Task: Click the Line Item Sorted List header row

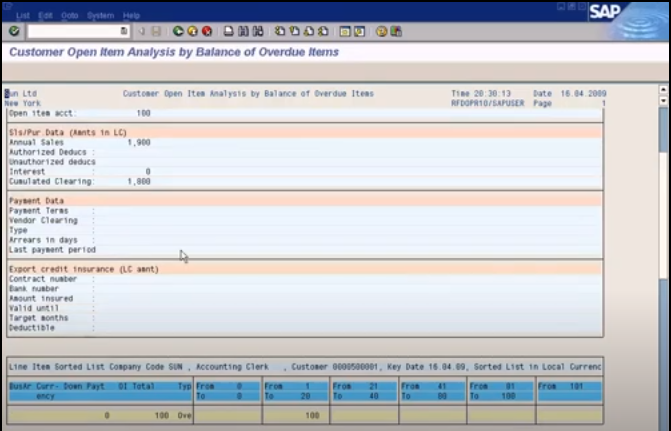Action: click(x=305, y=367)
